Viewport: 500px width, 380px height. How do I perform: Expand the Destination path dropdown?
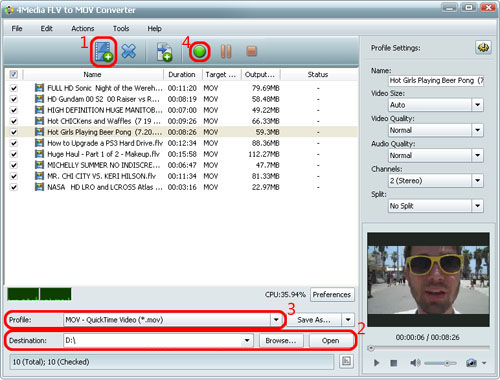pos(247,341)
